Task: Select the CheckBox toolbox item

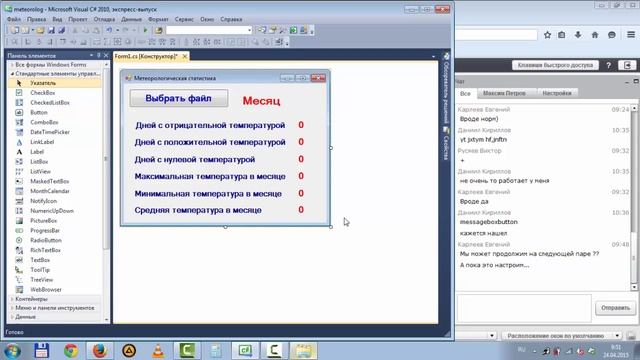Action: pyautogui.click(x=42, y=93)
